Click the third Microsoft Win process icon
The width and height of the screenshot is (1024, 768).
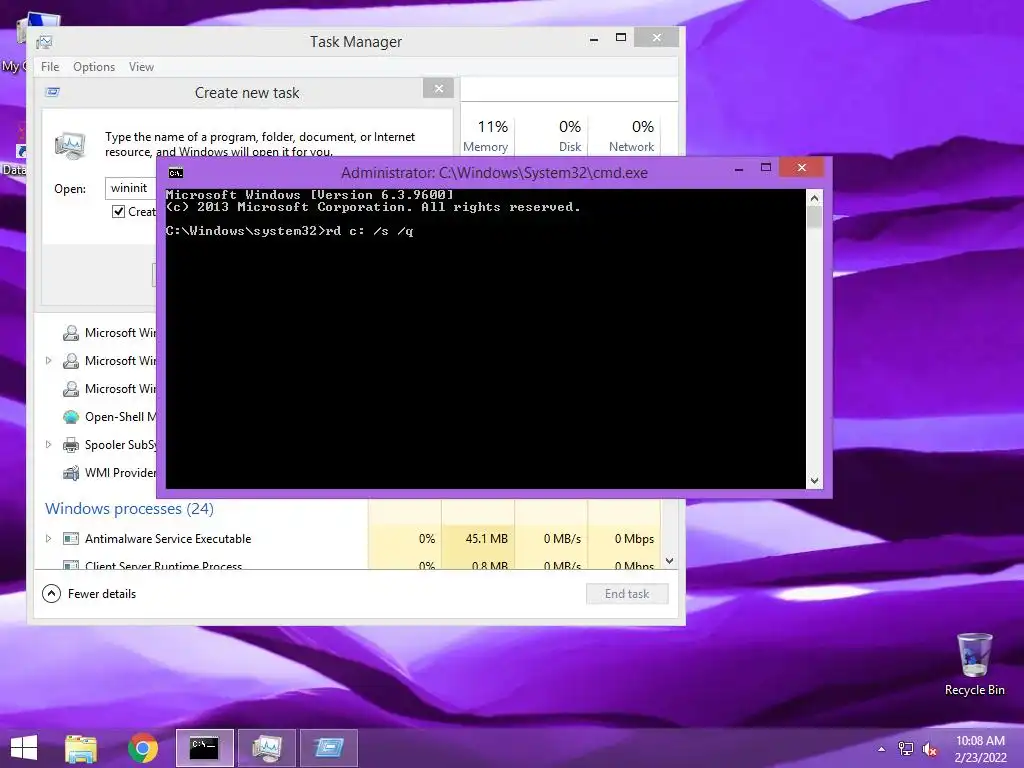click(x=71, y=389)
